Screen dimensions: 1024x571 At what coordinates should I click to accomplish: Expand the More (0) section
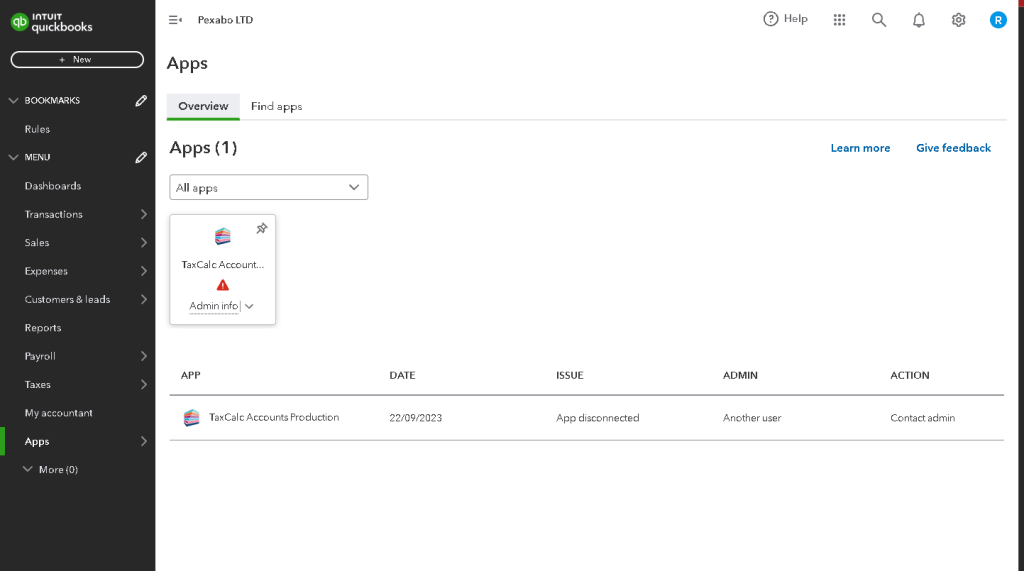[x=27, y=469]
